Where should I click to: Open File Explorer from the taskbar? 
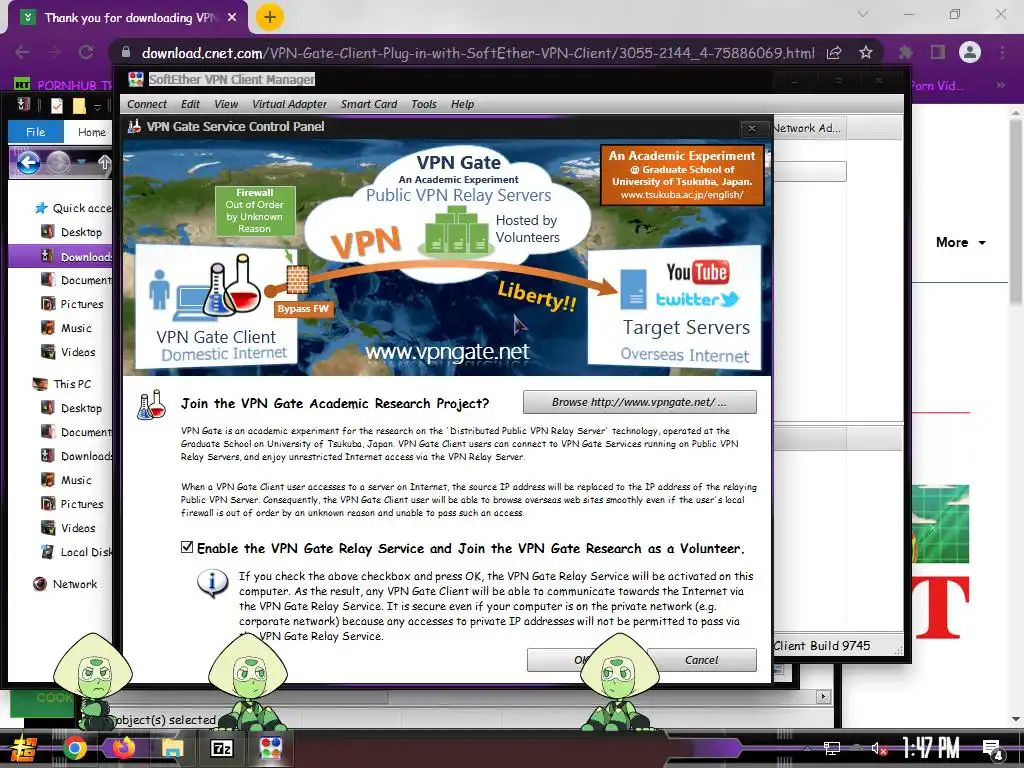pyautogui.click(x=173, y=748)
